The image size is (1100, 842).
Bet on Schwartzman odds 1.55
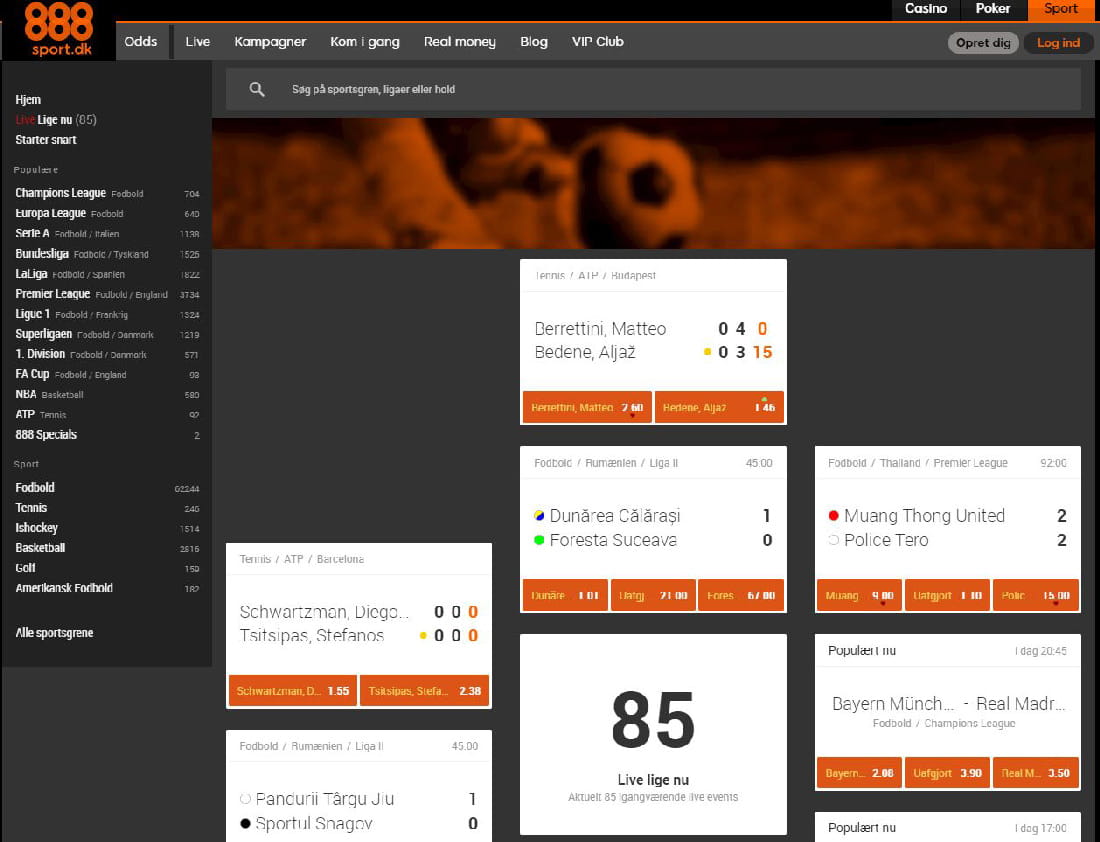(x=293, y=691)
